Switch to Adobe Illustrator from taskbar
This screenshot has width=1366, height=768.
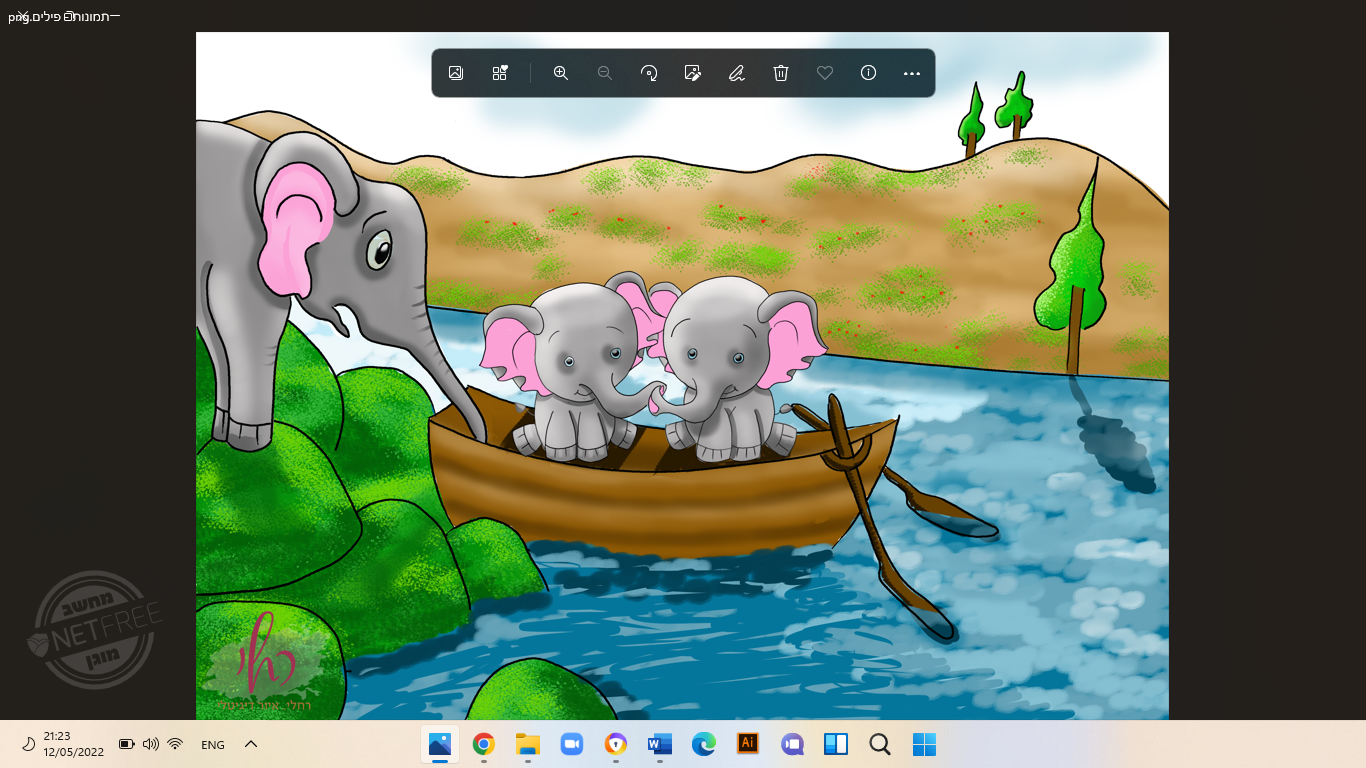tap(747, 744)
